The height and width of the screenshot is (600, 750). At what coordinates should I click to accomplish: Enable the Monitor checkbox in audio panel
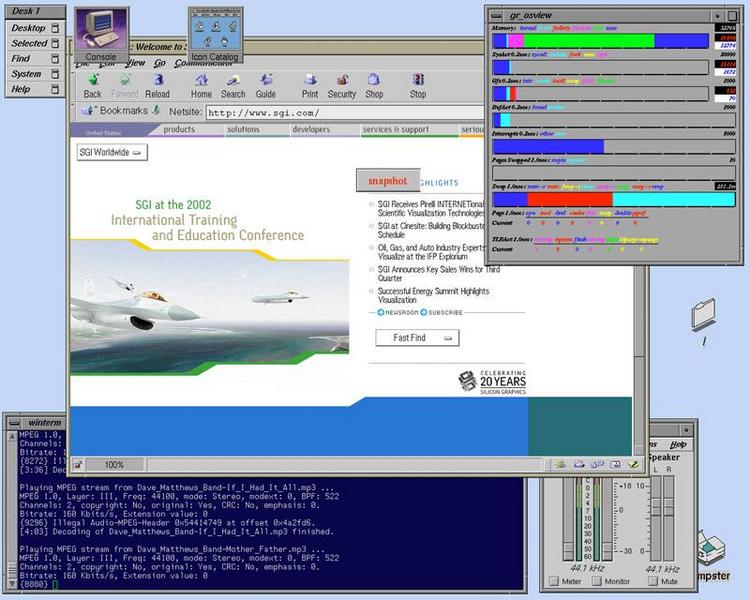pyautogui.click(x=596, y=581)
